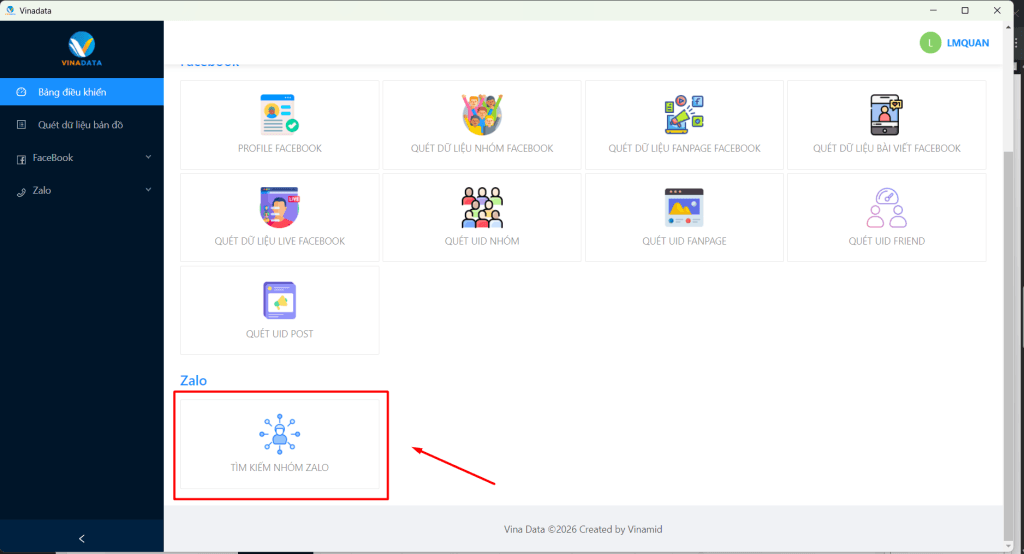The width and height of the screenshot is (1024, 554).
Task: Click the LMQUAN username link
Action: pos(967,42)
